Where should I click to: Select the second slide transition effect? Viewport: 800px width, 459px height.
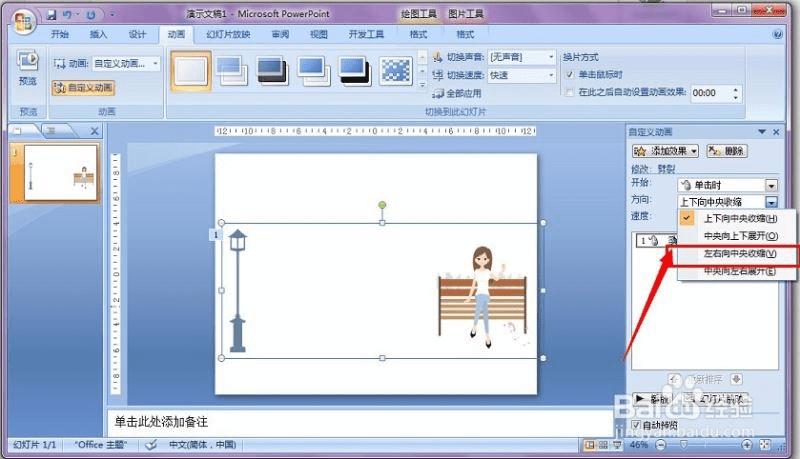[x=232, y=71]
